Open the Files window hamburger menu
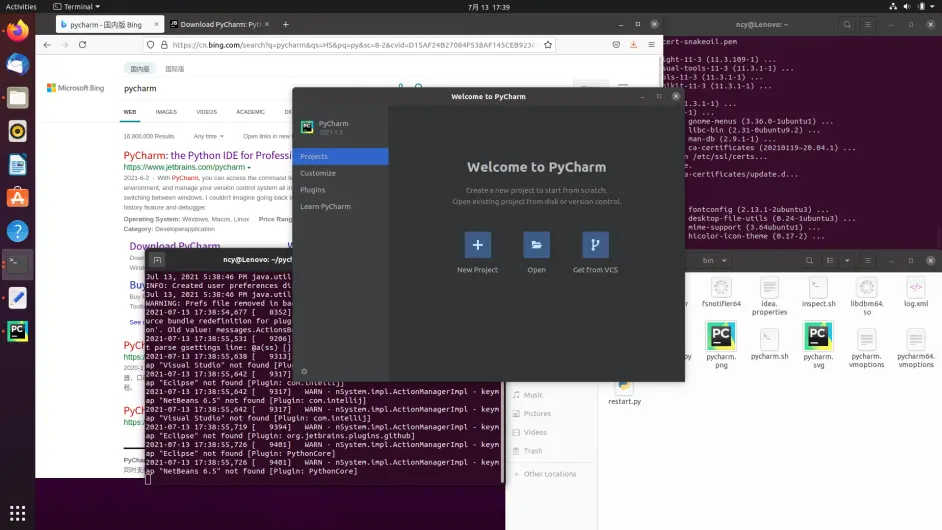The width and height of the screenshot is (942, 530). 868,260
